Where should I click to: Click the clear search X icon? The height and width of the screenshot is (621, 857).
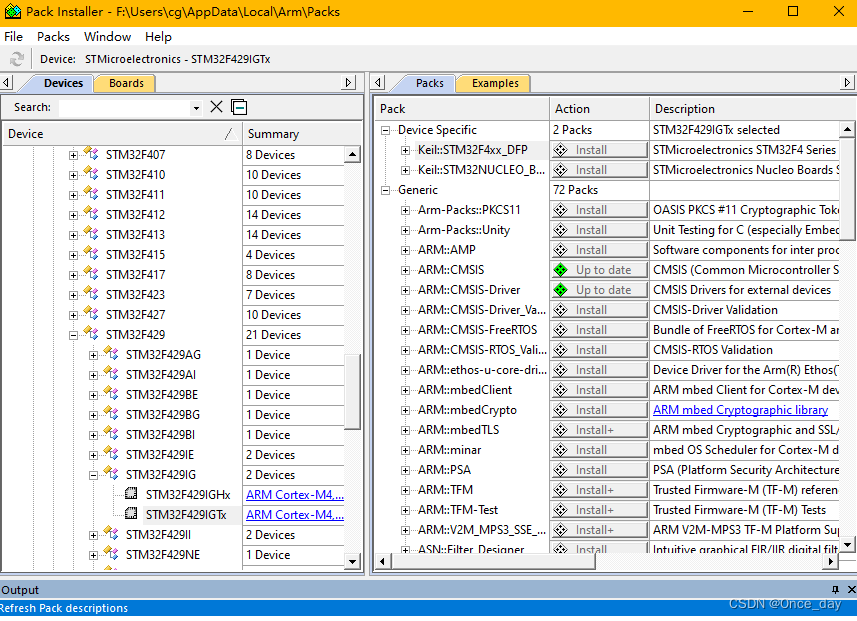[x=216, y=106]
